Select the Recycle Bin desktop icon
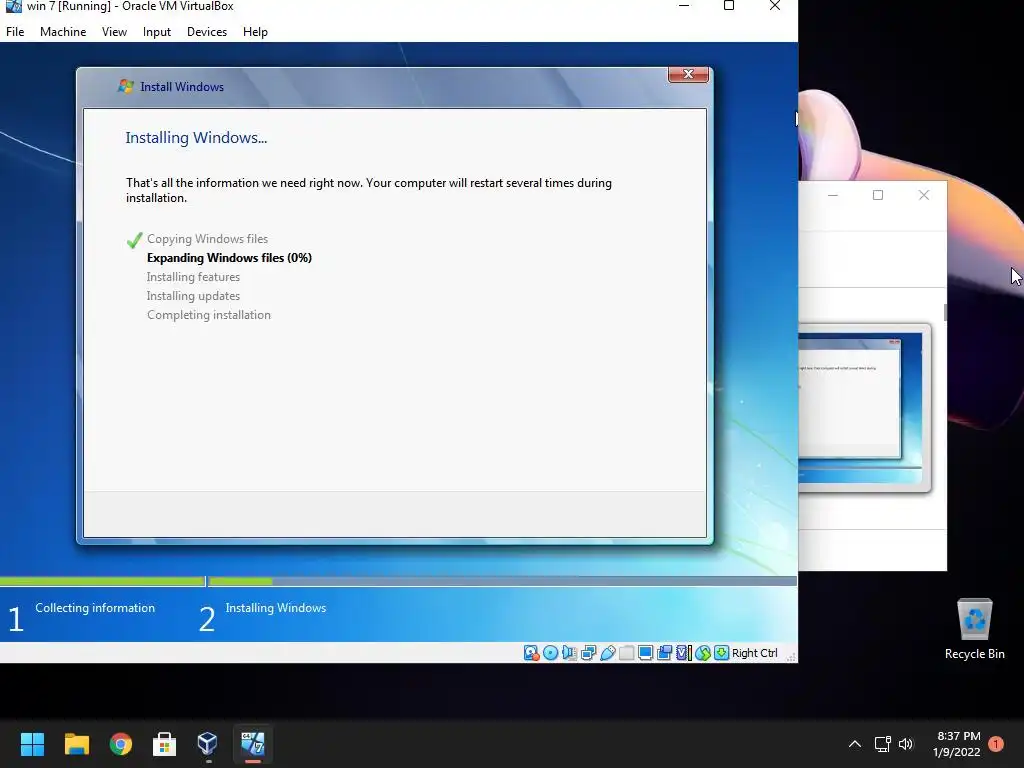 point(974,630)
